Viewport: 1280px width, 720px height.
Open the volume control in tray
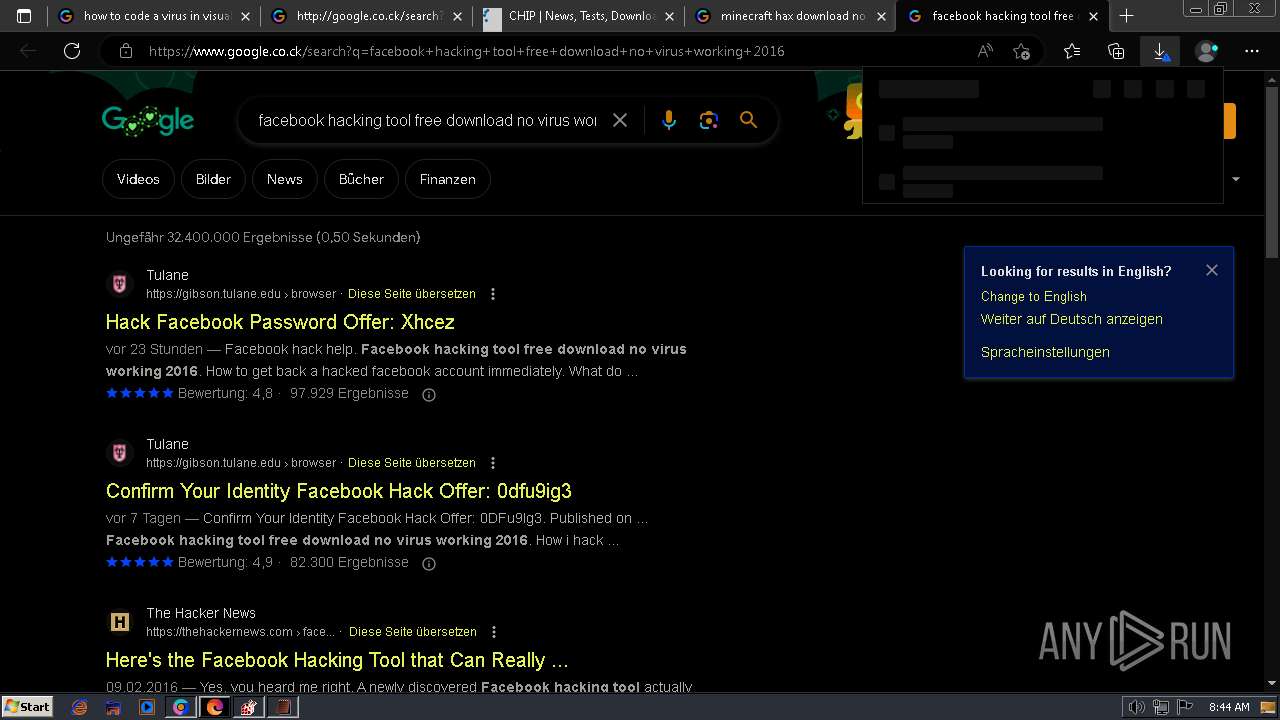coord(1136,707)
